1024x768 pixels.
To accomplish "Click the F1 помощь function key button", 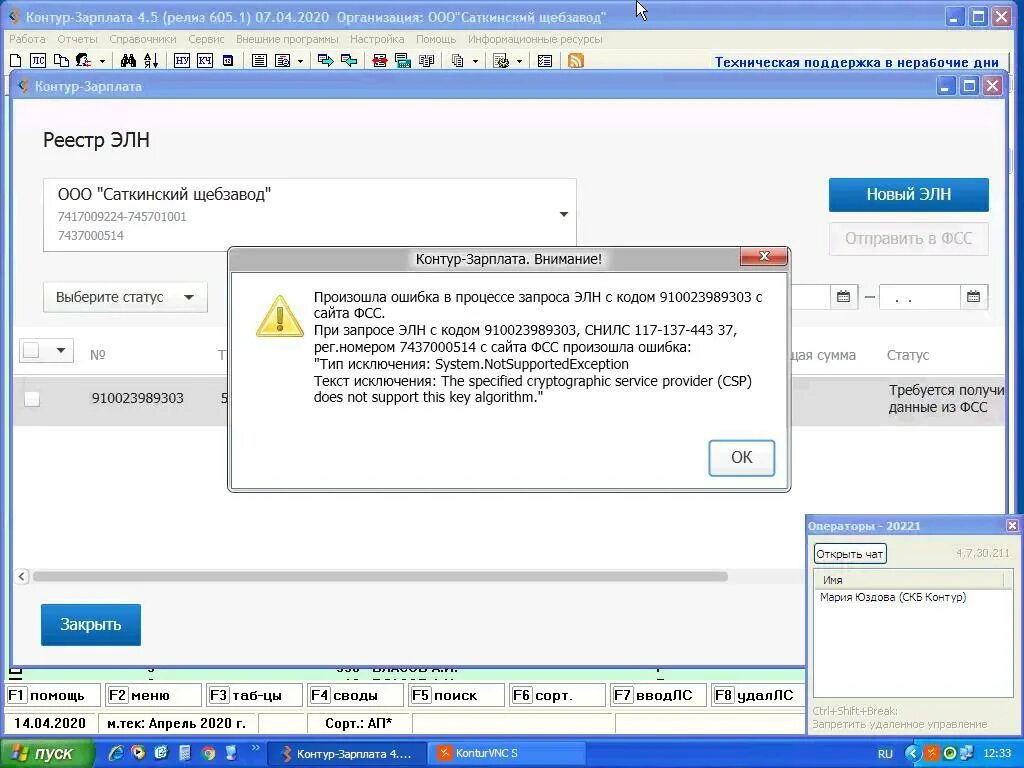I will 53,696.
